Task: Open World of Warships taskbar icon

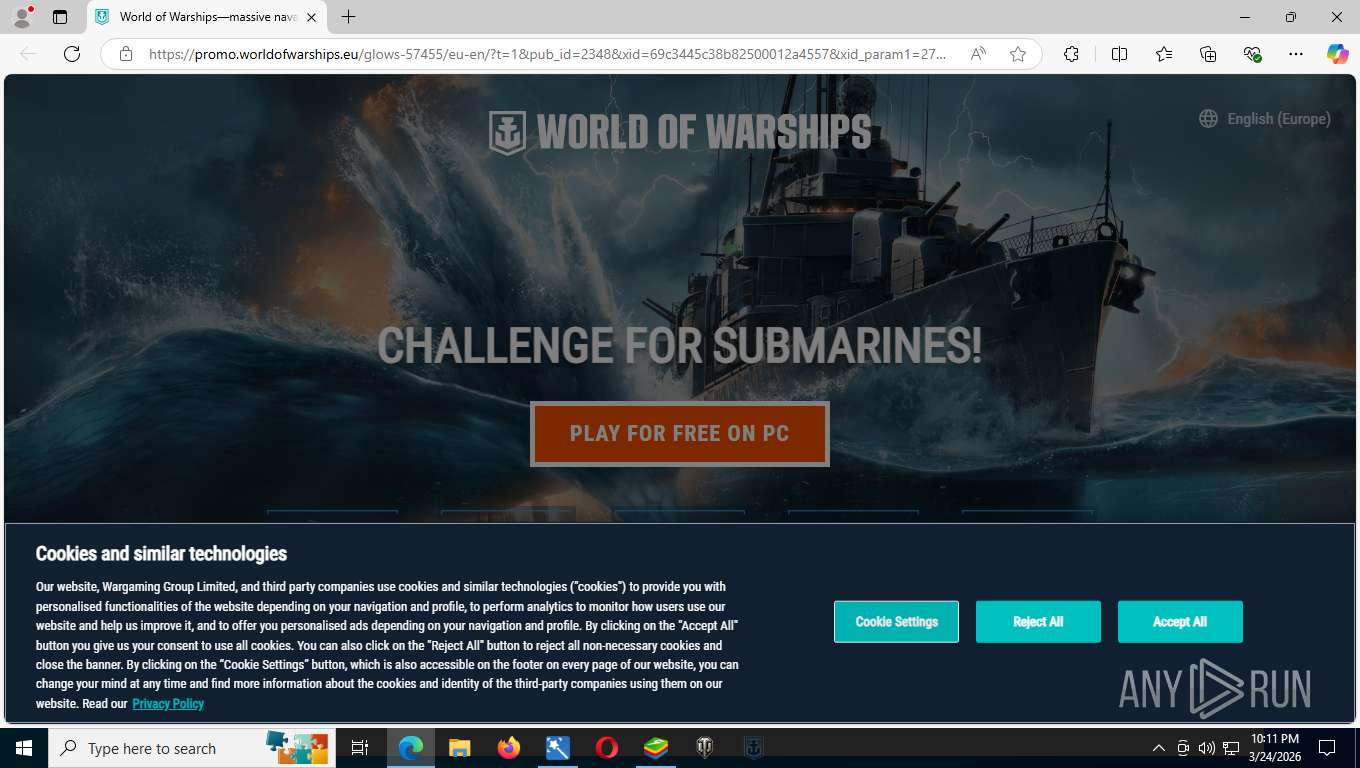Action: [x=754, y=748]
